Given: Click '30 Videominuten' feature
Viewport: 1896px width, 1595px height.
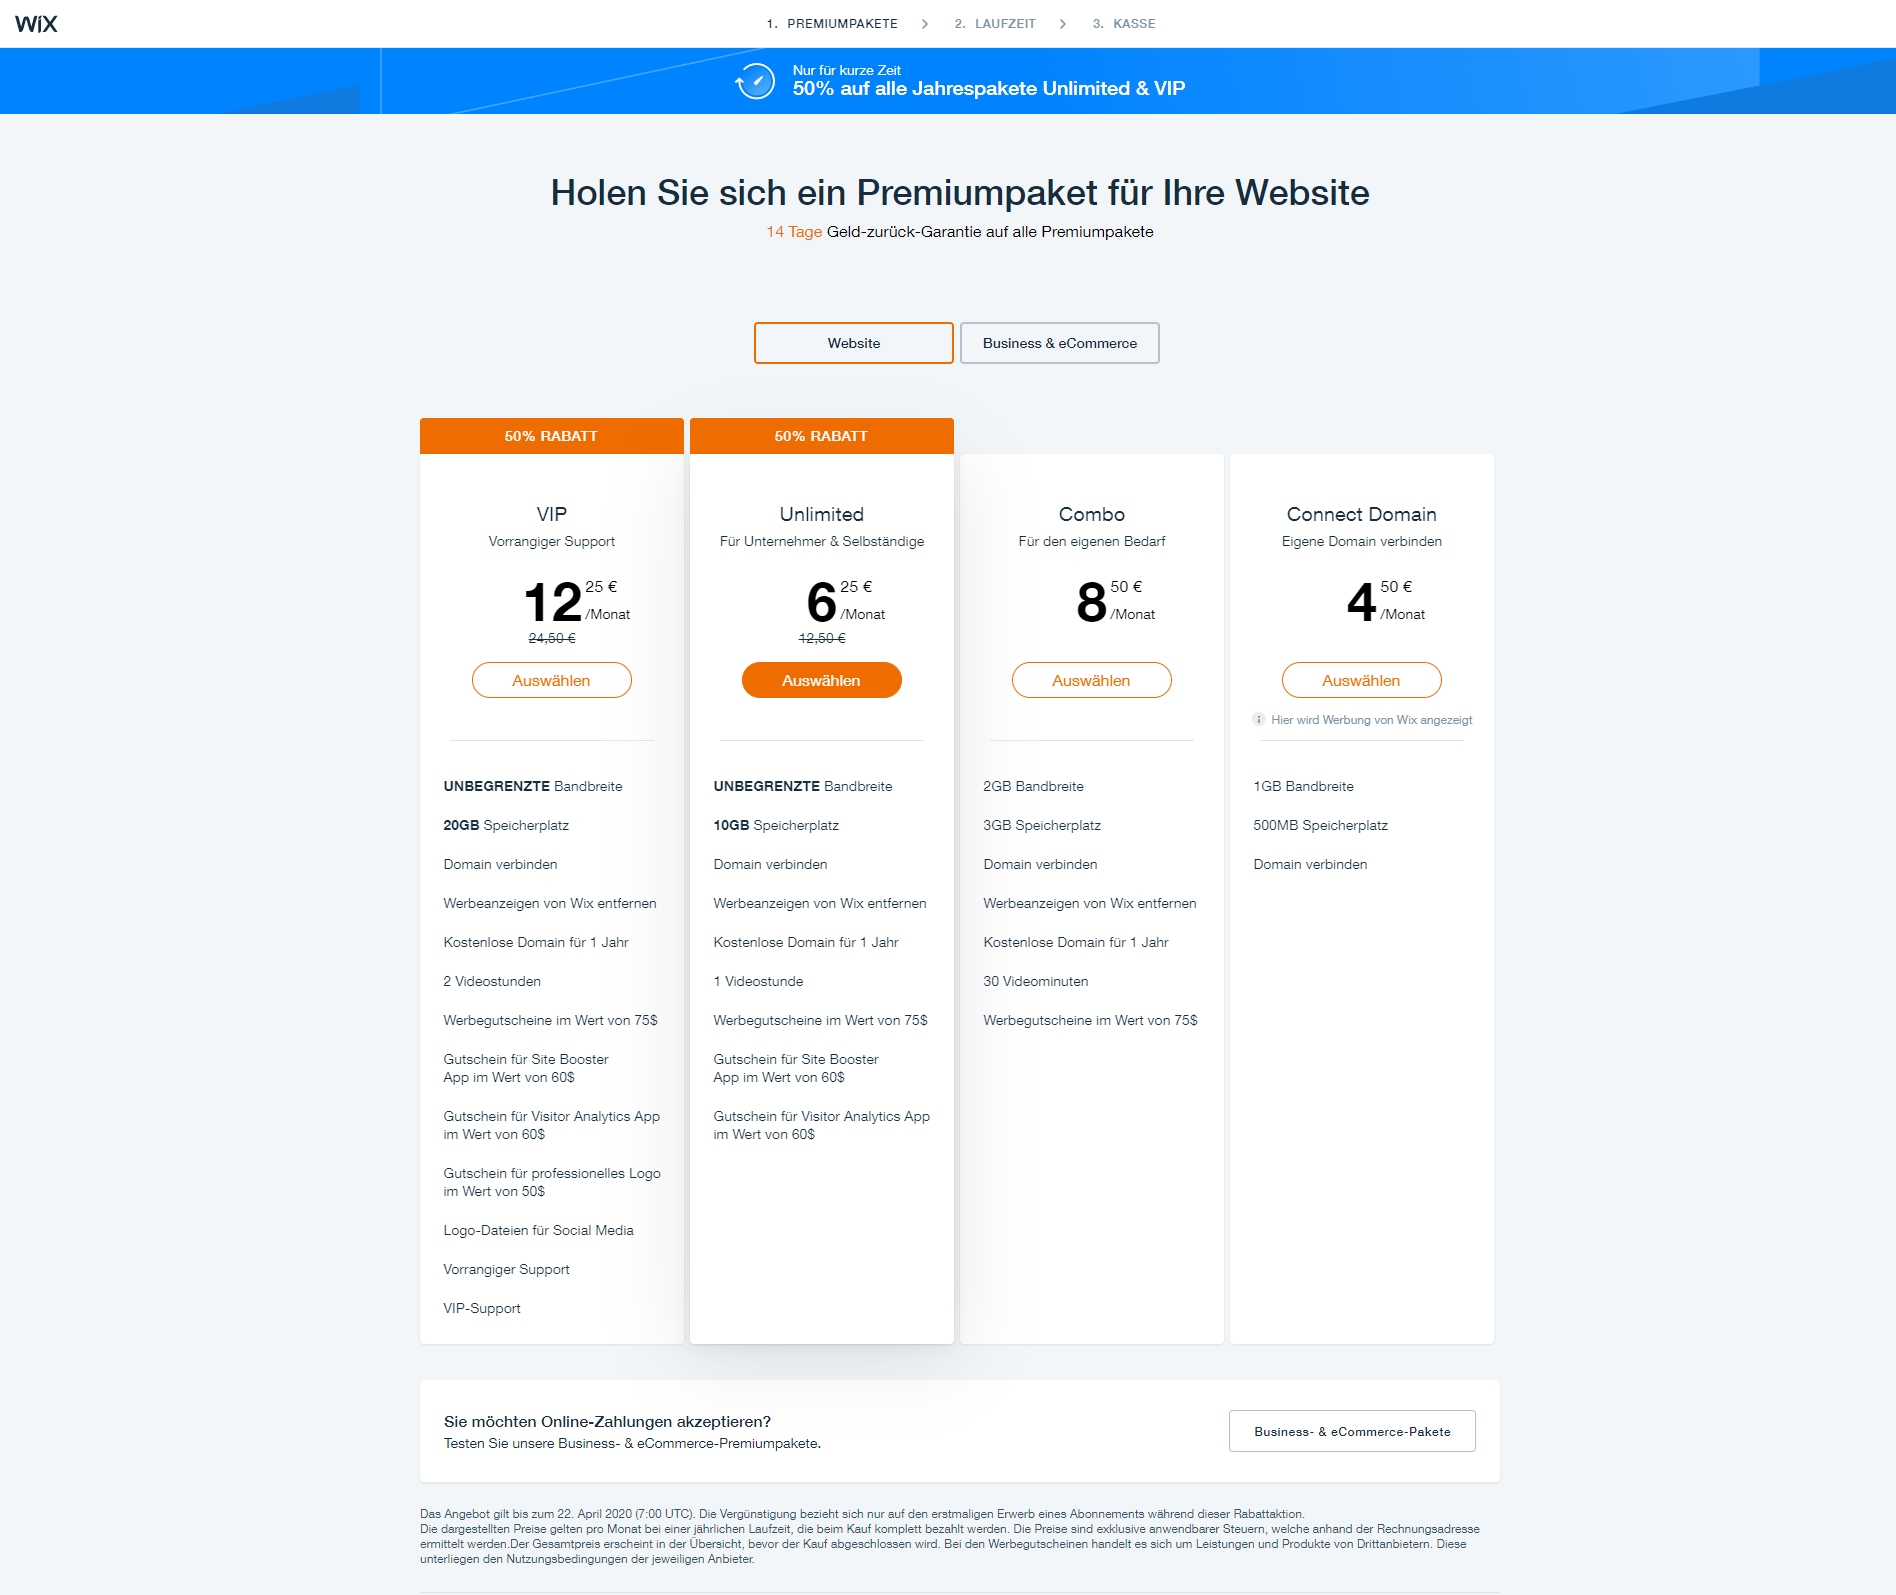Looking at the screenshot, I should coord(1035,981).
